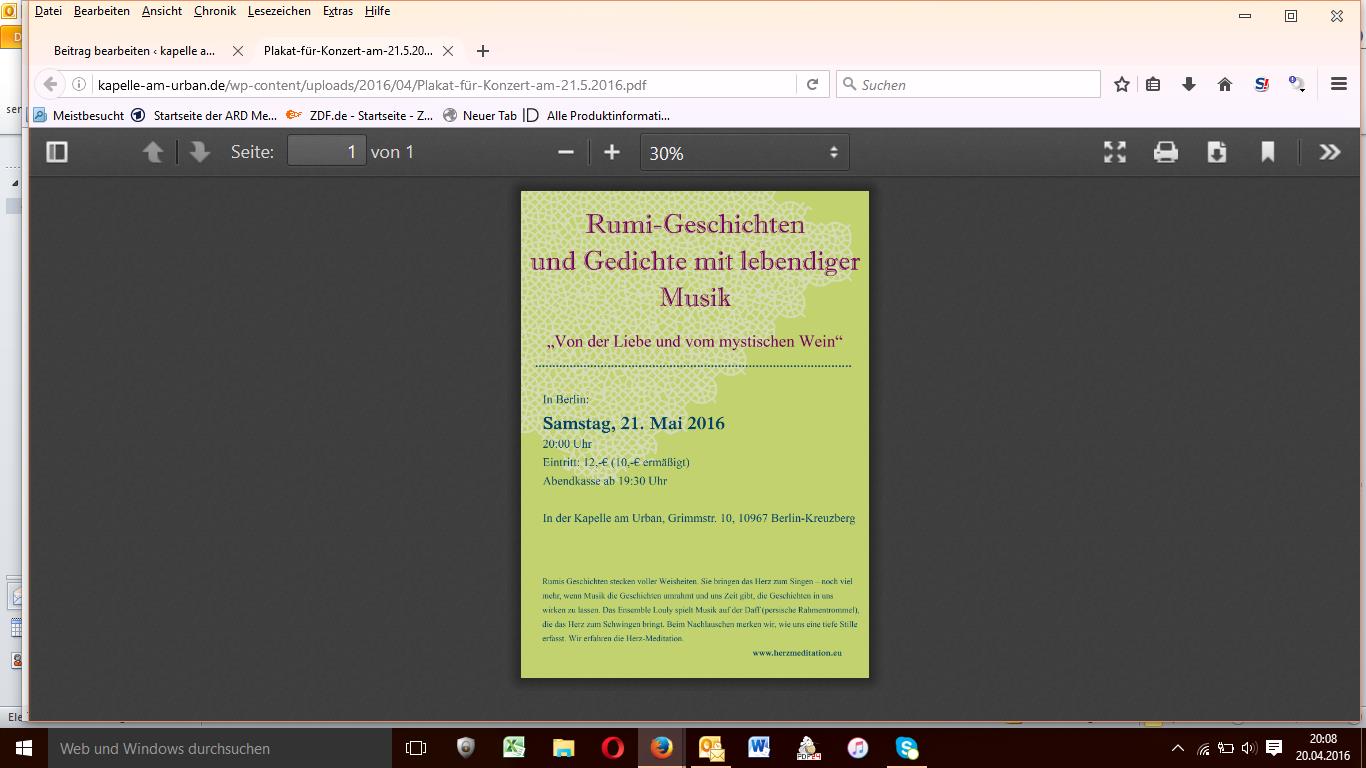1366x768 pixels.
Task: Open the 30% zoom level dropdown
Action: [x=744, y=153]
